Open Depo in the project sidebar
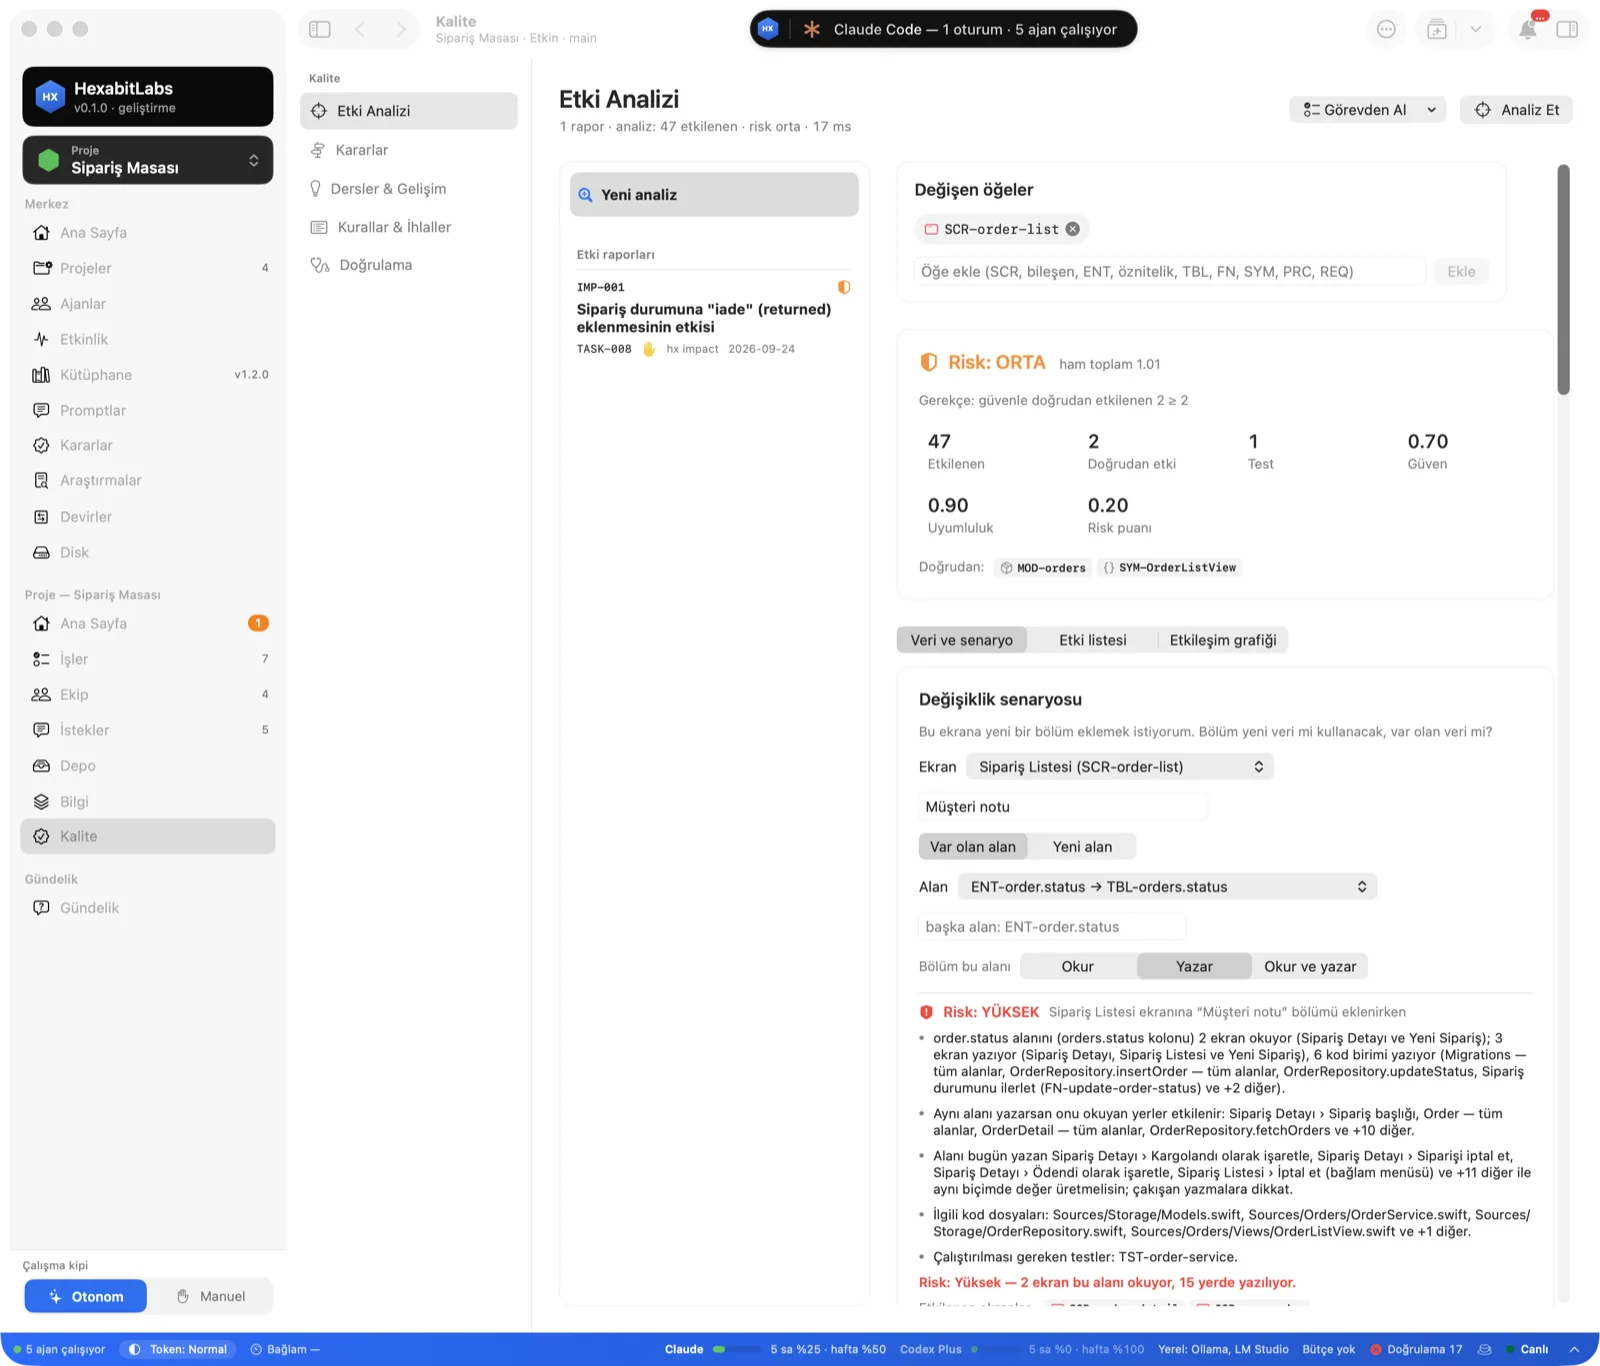1600x1366 pixels. pyautogui.click(x=148, y=766)
